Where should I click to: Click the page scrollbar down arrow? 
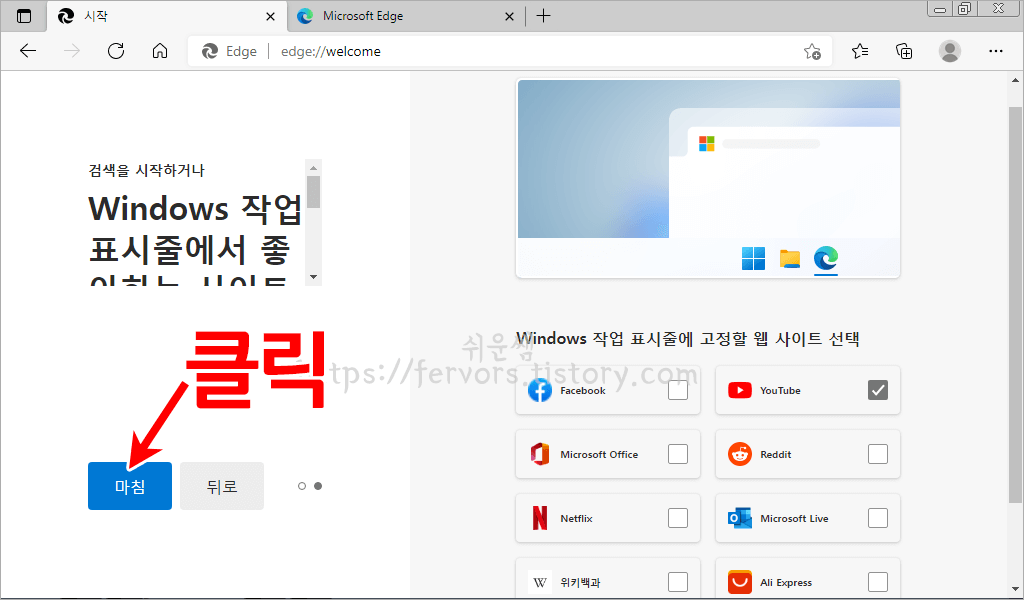[1016, 588]
